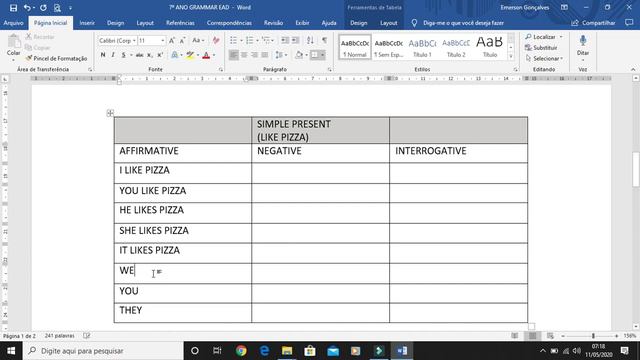Toggle show paragraph marks ¶

point(324,40)
